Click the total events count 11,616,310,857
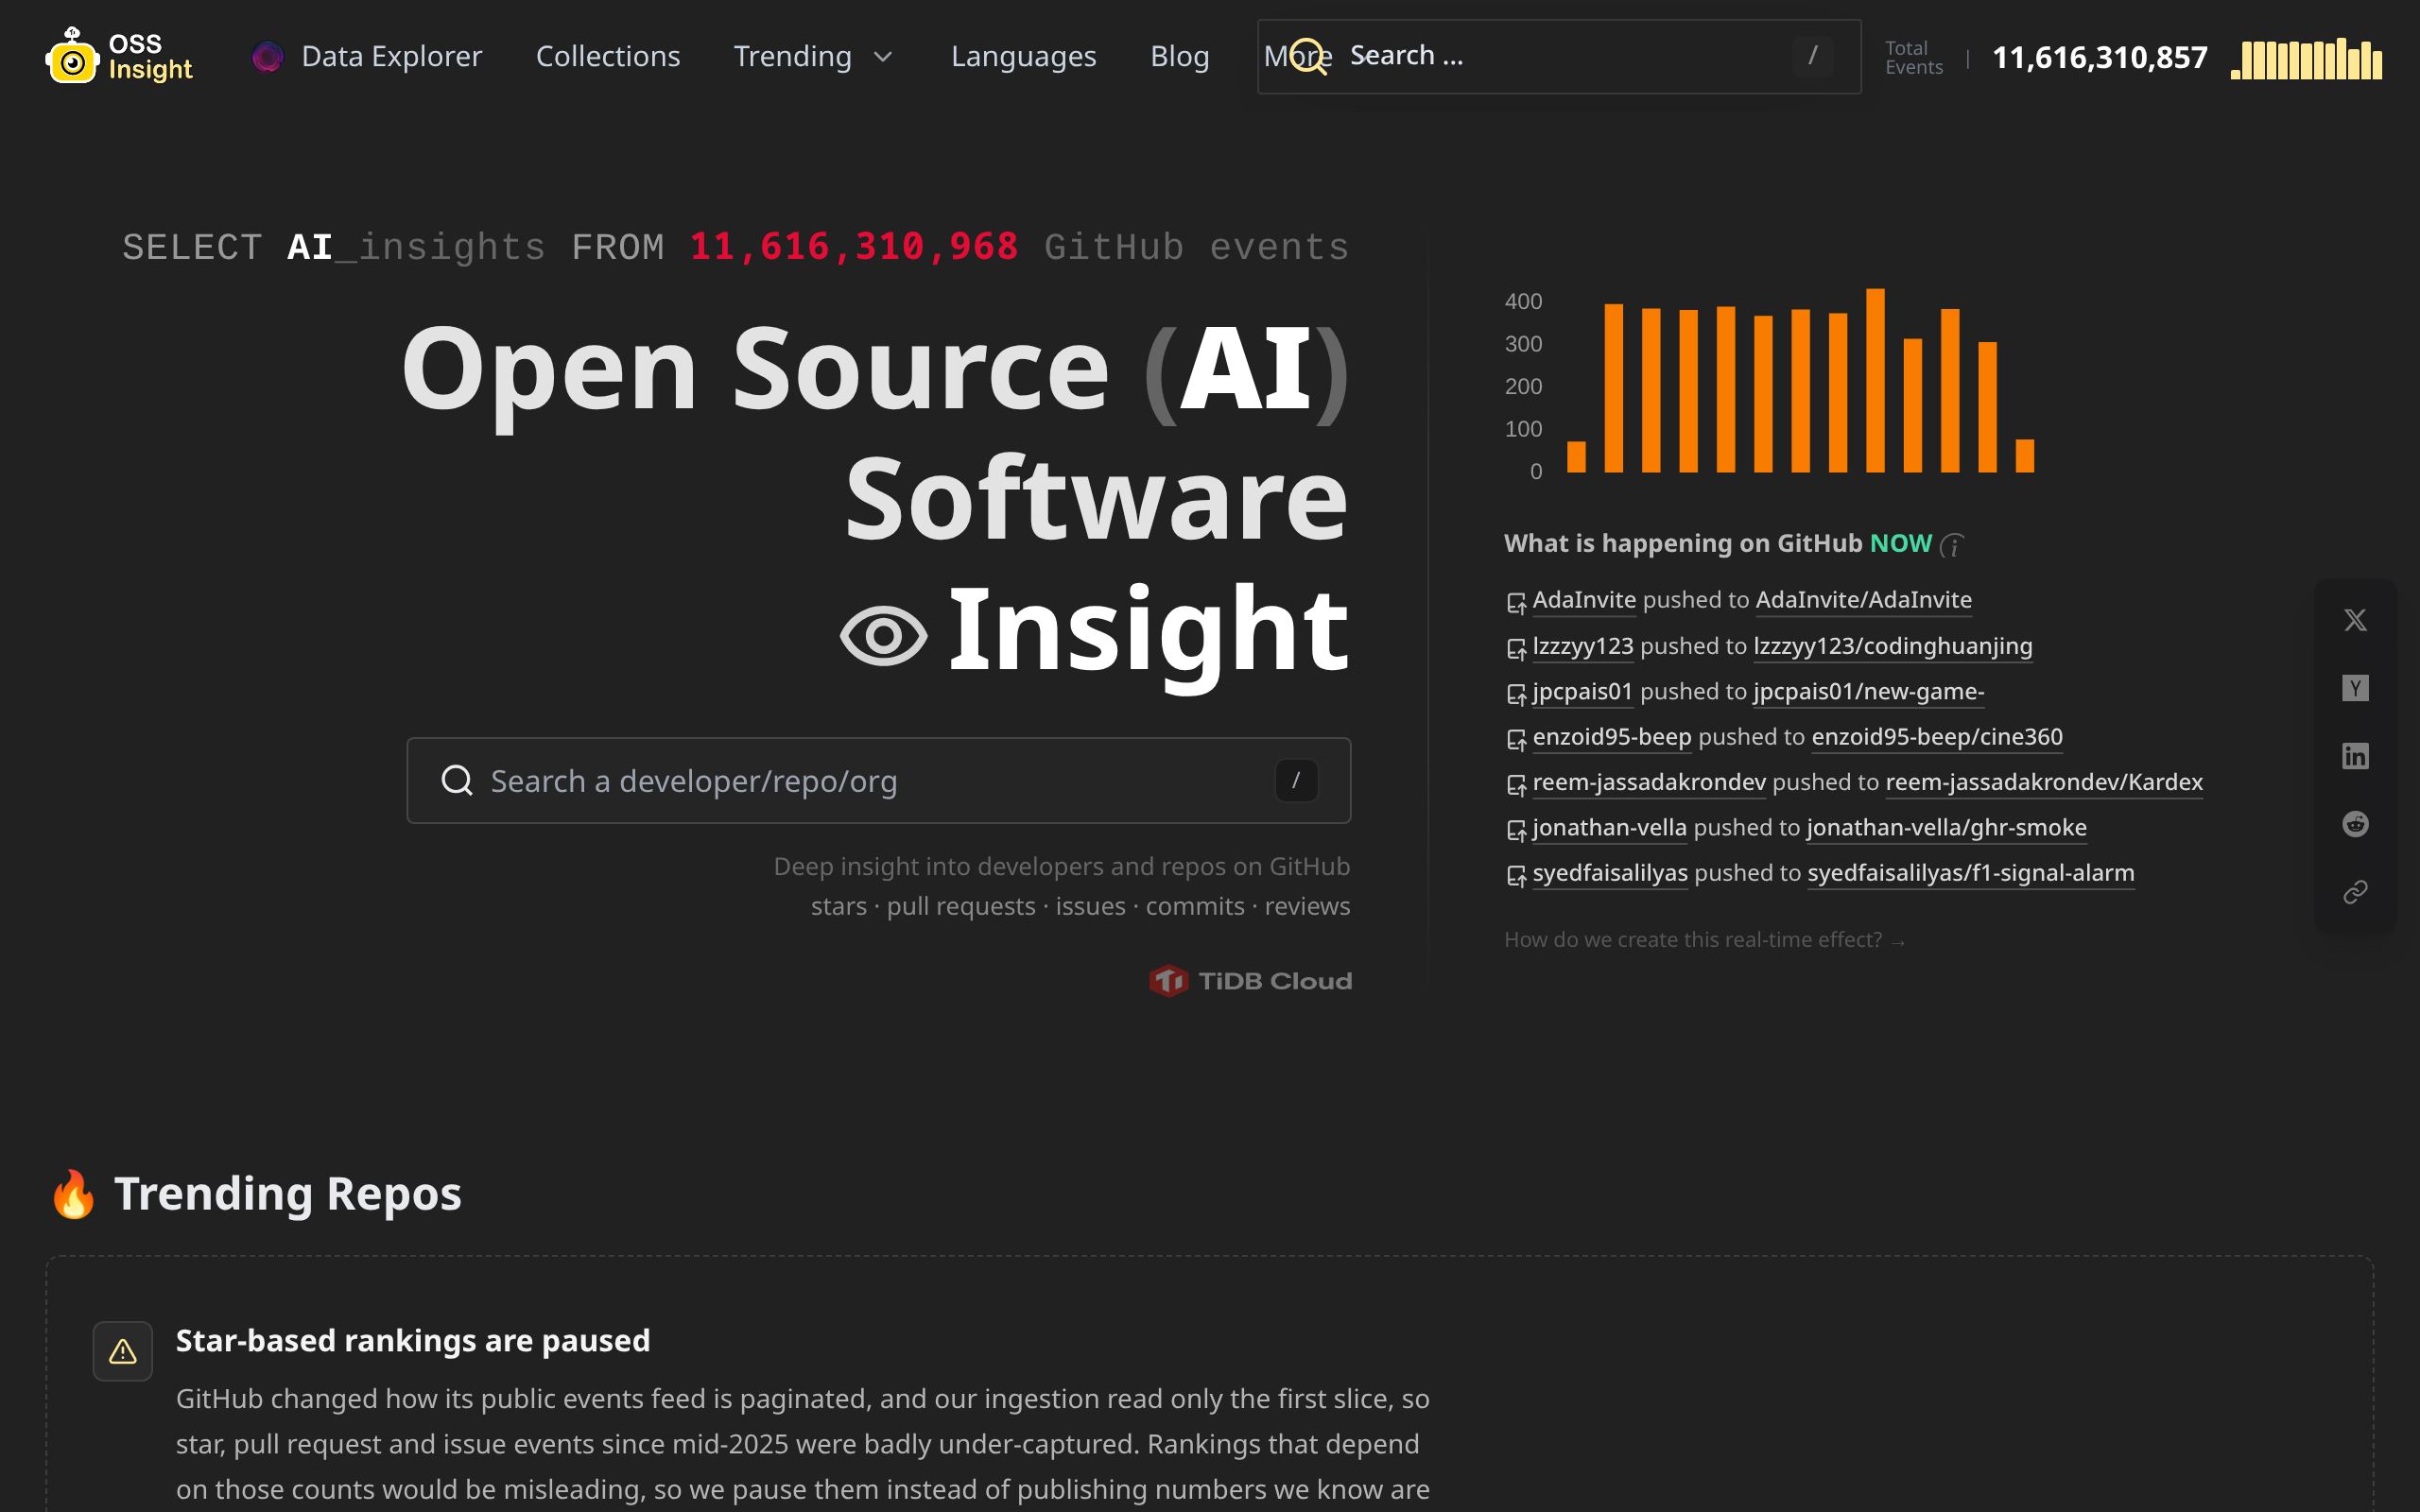The width and height of the screenshot is (2420, 1512). click(x=2099, y=58)
